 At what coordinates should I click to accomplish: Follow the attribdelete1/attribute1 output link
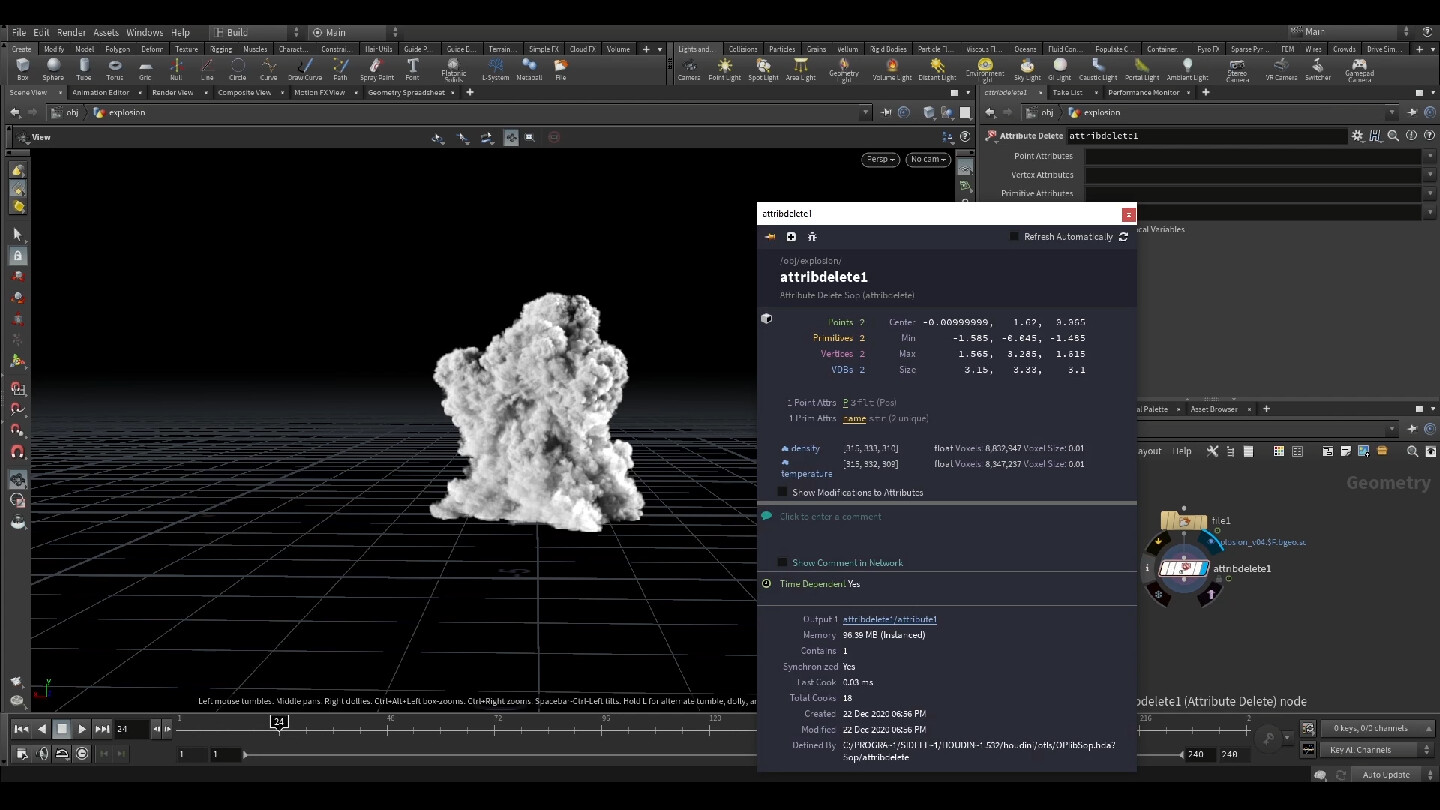[x=886, y=619]
